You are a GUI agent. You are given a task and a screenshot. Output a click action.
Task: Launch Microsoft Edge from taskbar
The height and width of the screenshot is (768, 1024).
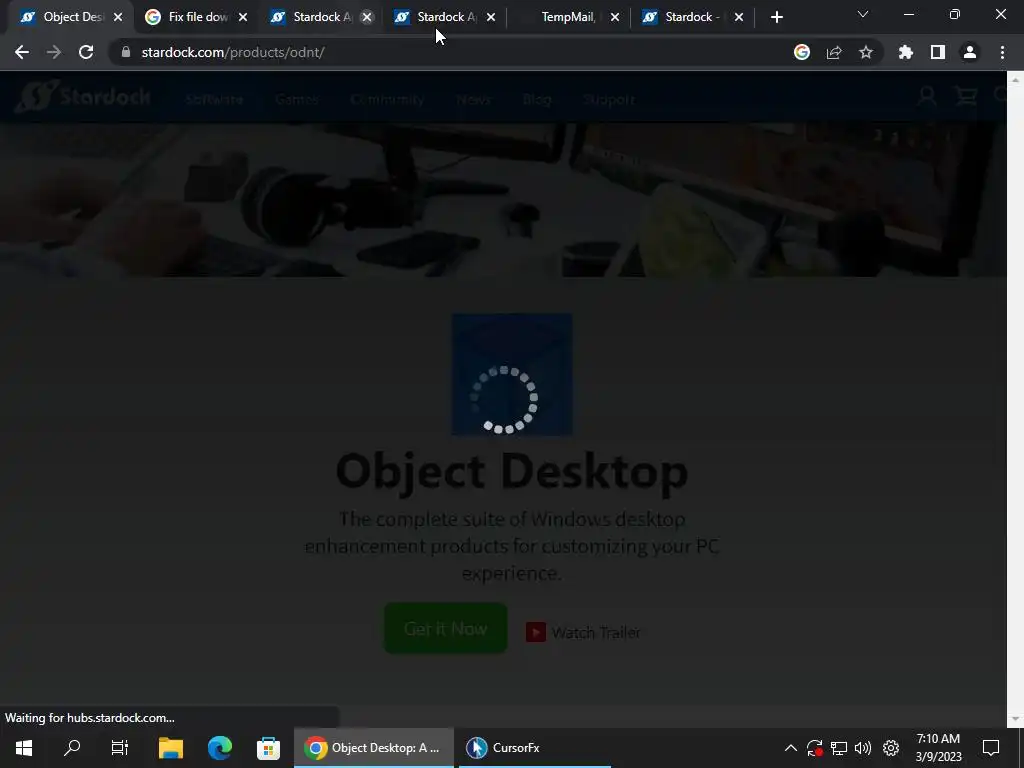pyautogui.click(x=220, y=748)
